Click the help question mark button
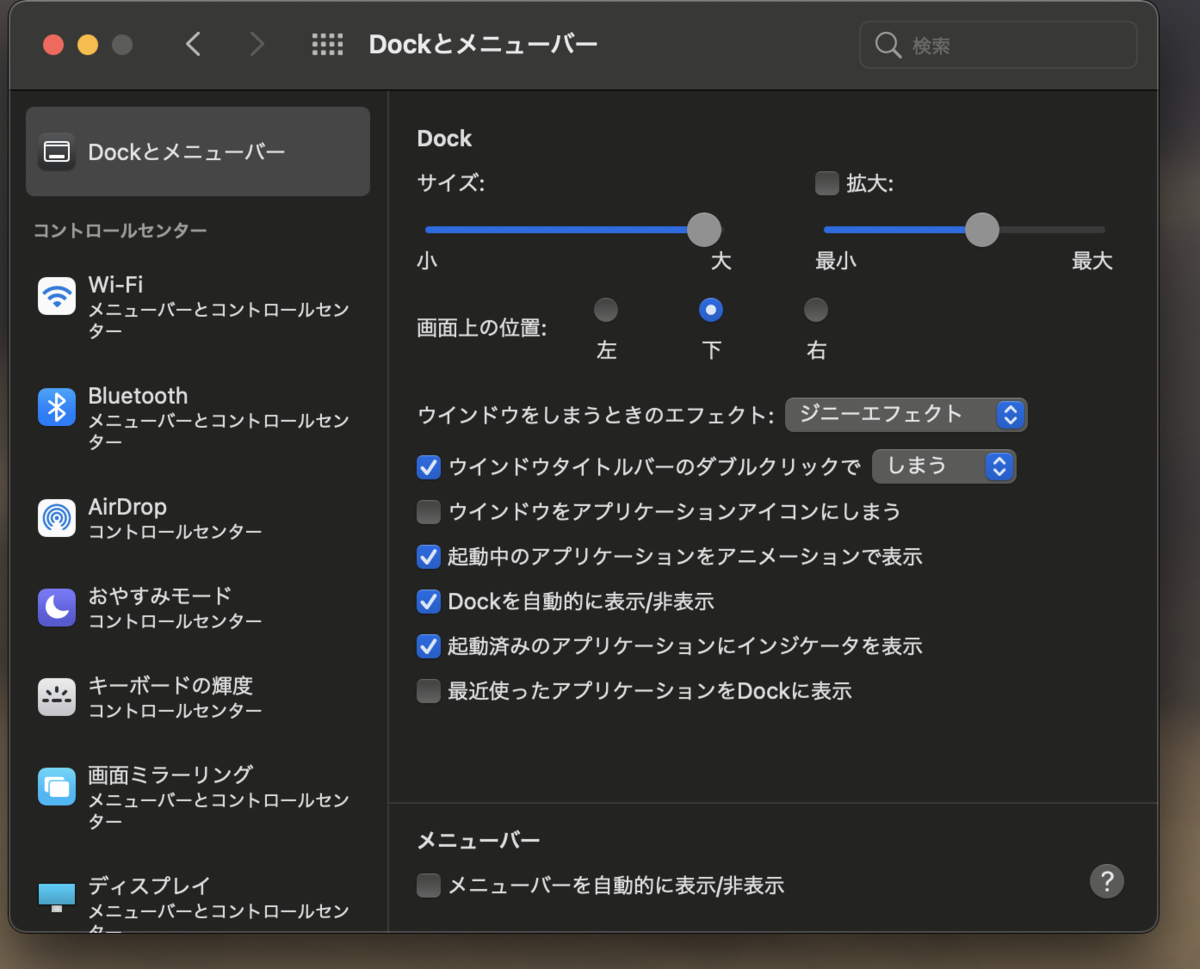1200x969 pixels. tap(1107, 882)
